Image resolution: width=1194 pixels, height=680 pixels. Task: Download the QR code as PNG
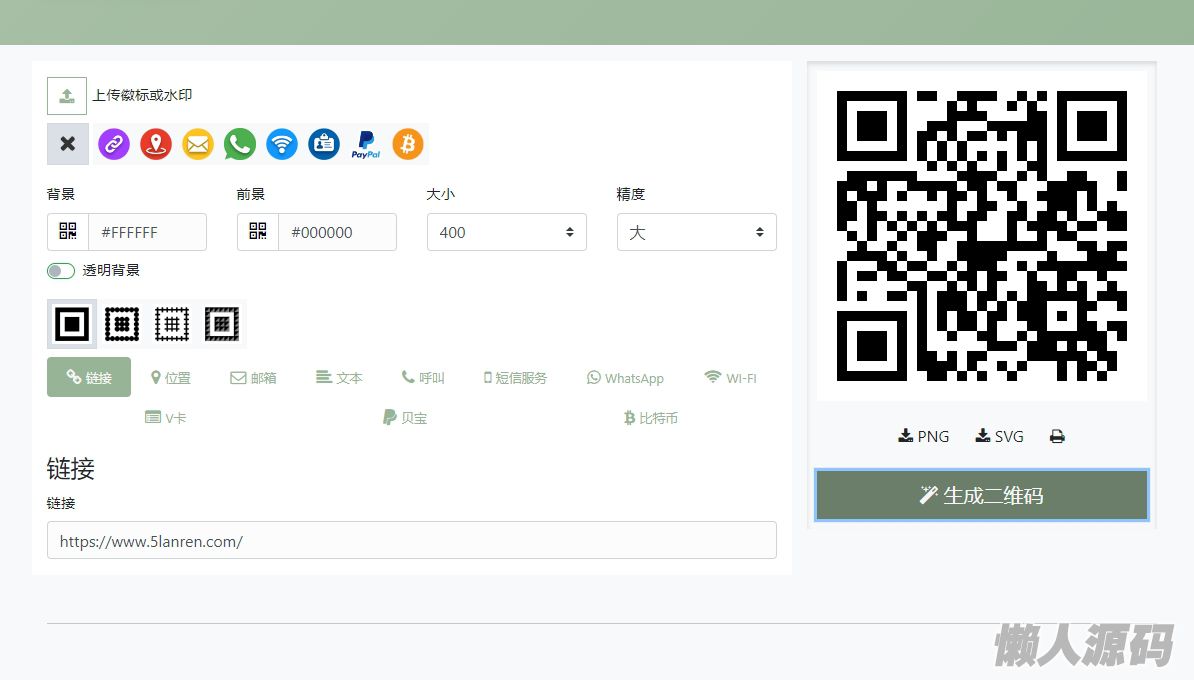tap(924, 436)
